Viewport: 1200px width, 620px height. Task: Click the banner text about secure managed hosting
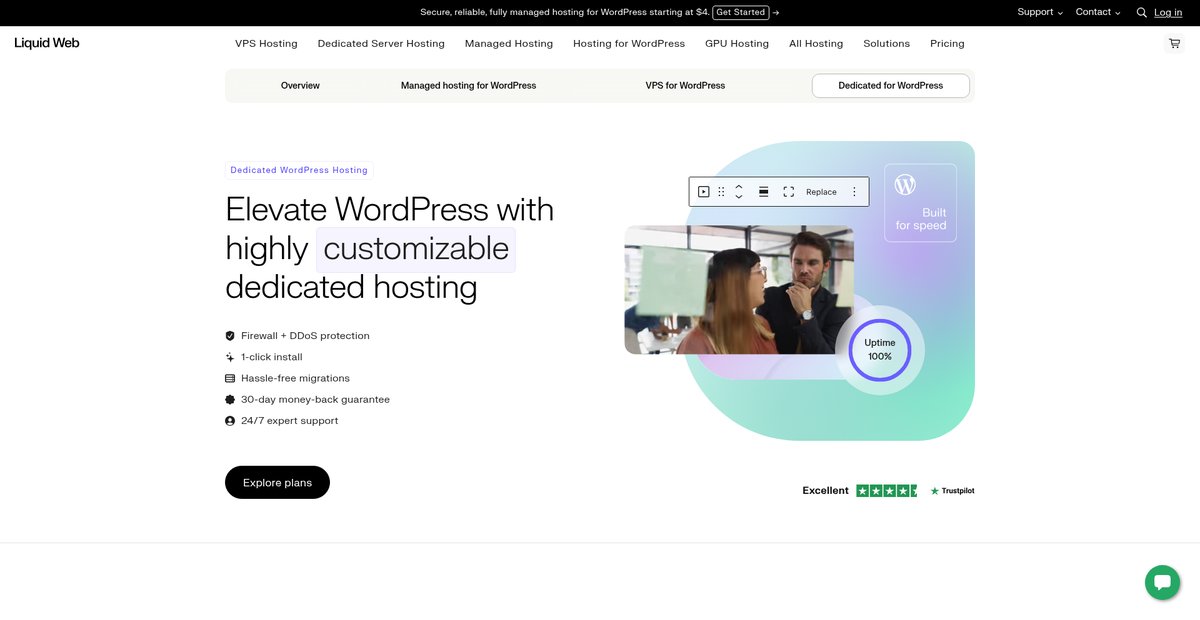563,13
